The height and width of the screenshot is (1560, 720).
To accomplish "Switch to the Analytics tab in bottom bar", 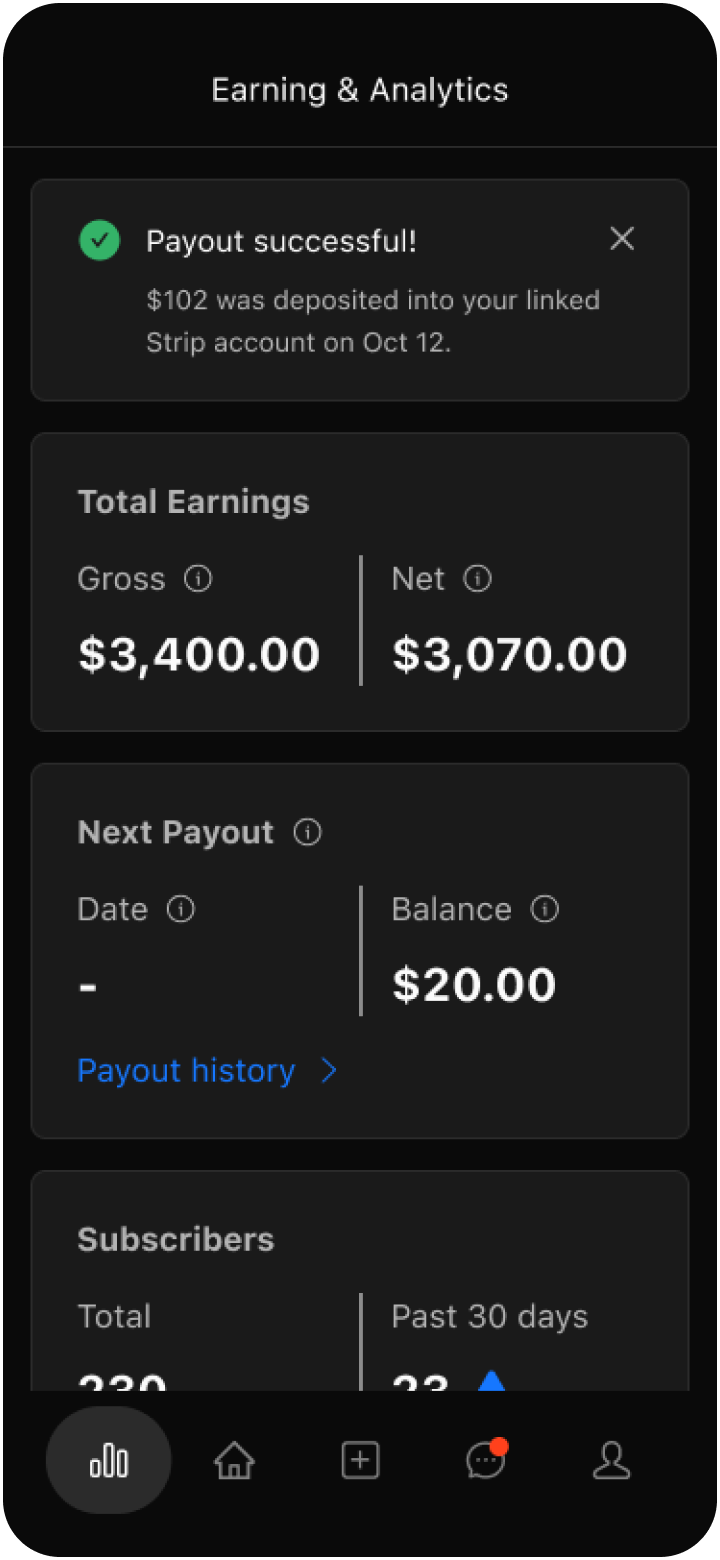I will [x=108, y=1461].
